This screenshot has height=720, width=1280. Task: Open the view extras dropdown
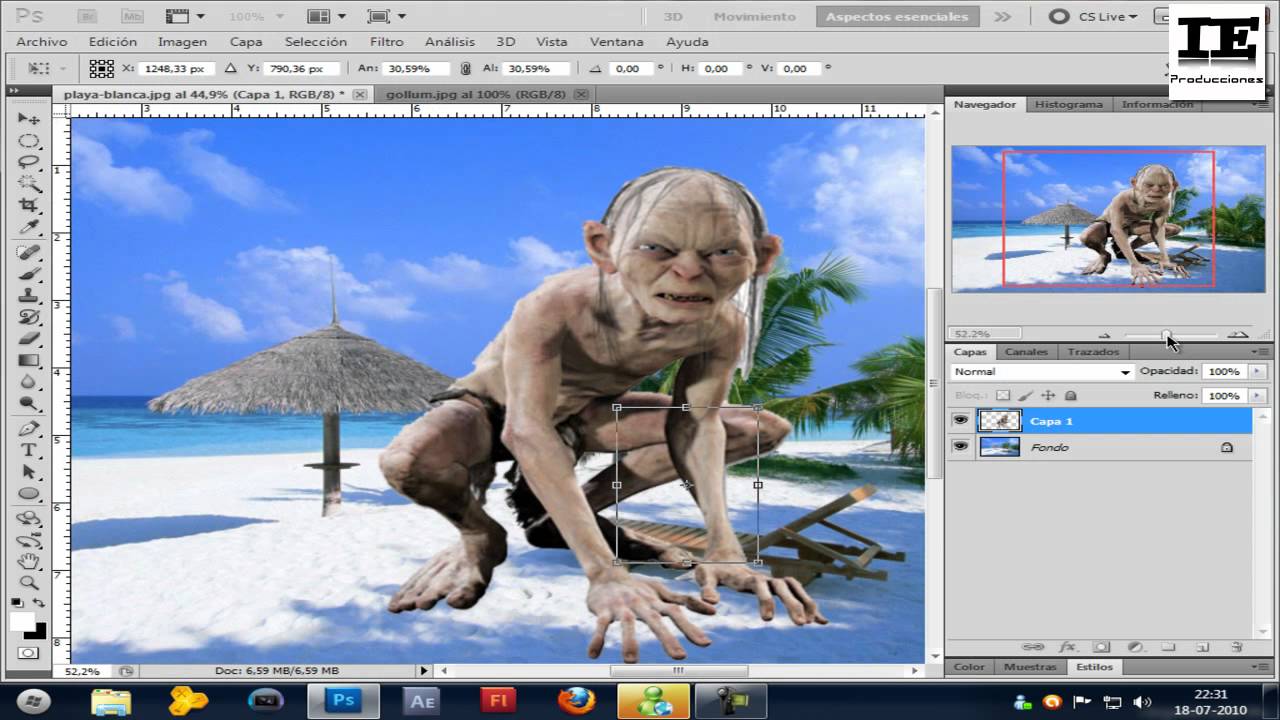click(184, 16)
